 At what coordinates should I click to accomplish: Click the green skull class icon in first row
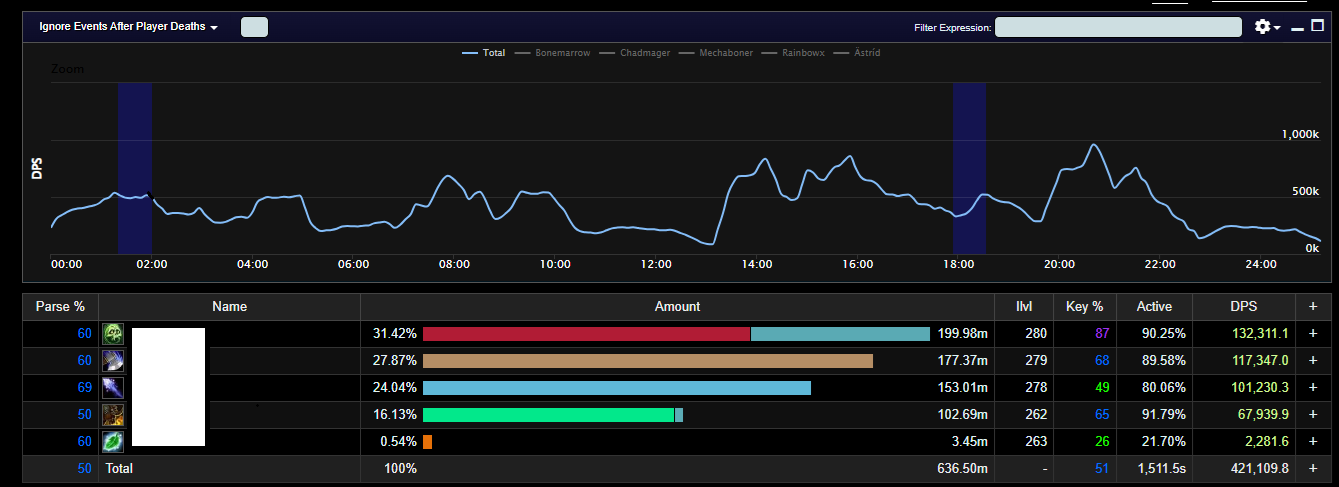113,334
